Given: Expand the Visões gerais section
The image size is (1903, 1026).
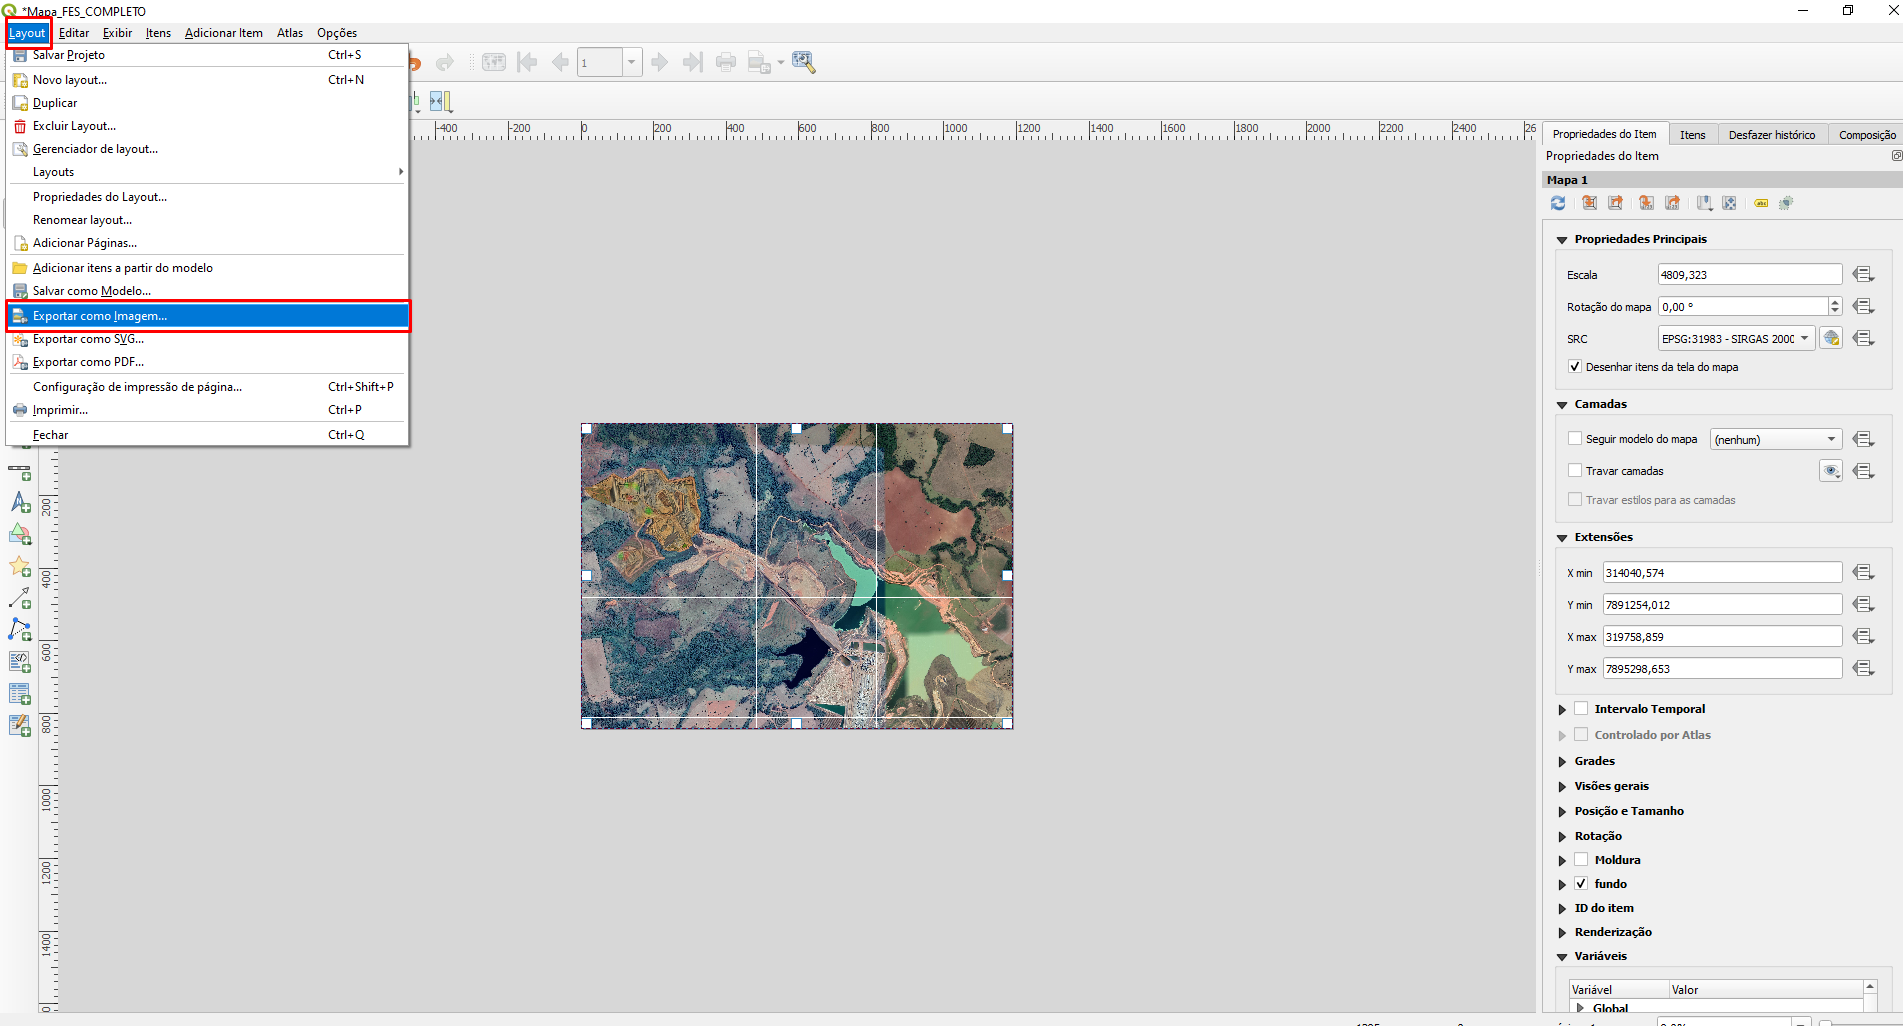Looking at the screenshot, I should (1562, 787).
